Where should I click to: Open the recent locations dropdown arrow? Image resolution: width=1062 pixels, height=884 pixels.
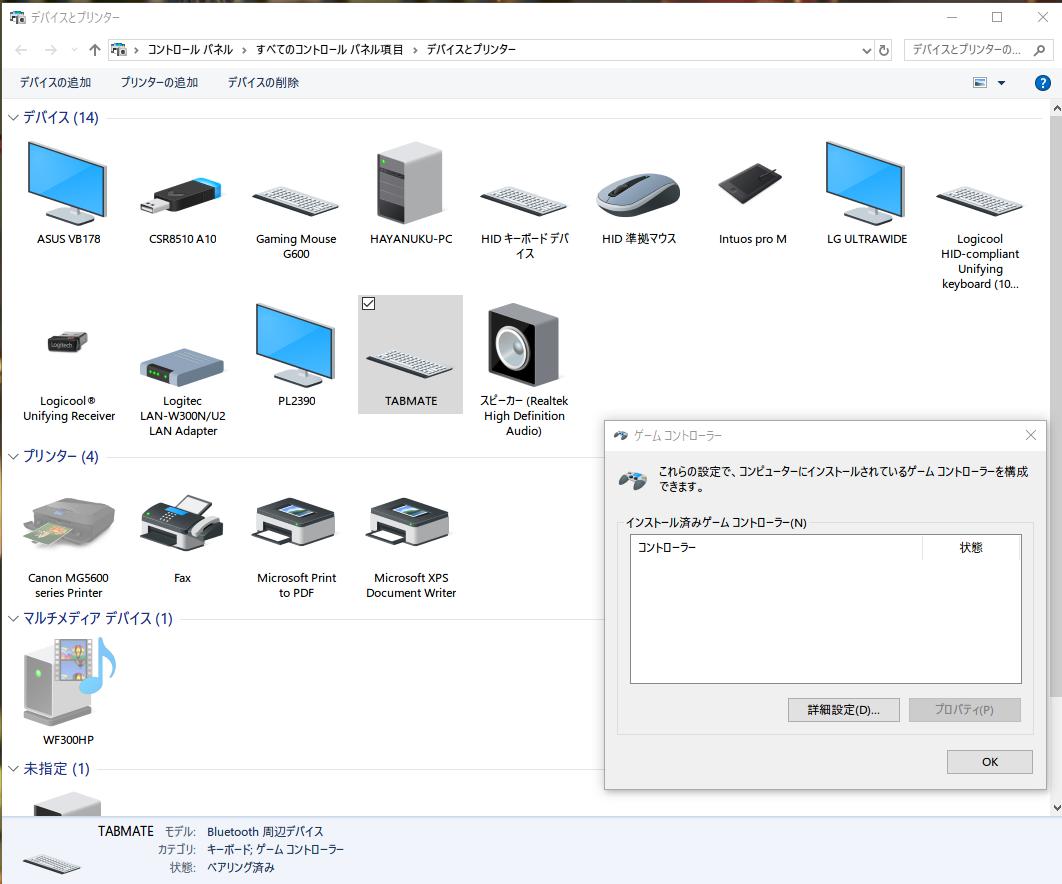(x=75, y=49)
